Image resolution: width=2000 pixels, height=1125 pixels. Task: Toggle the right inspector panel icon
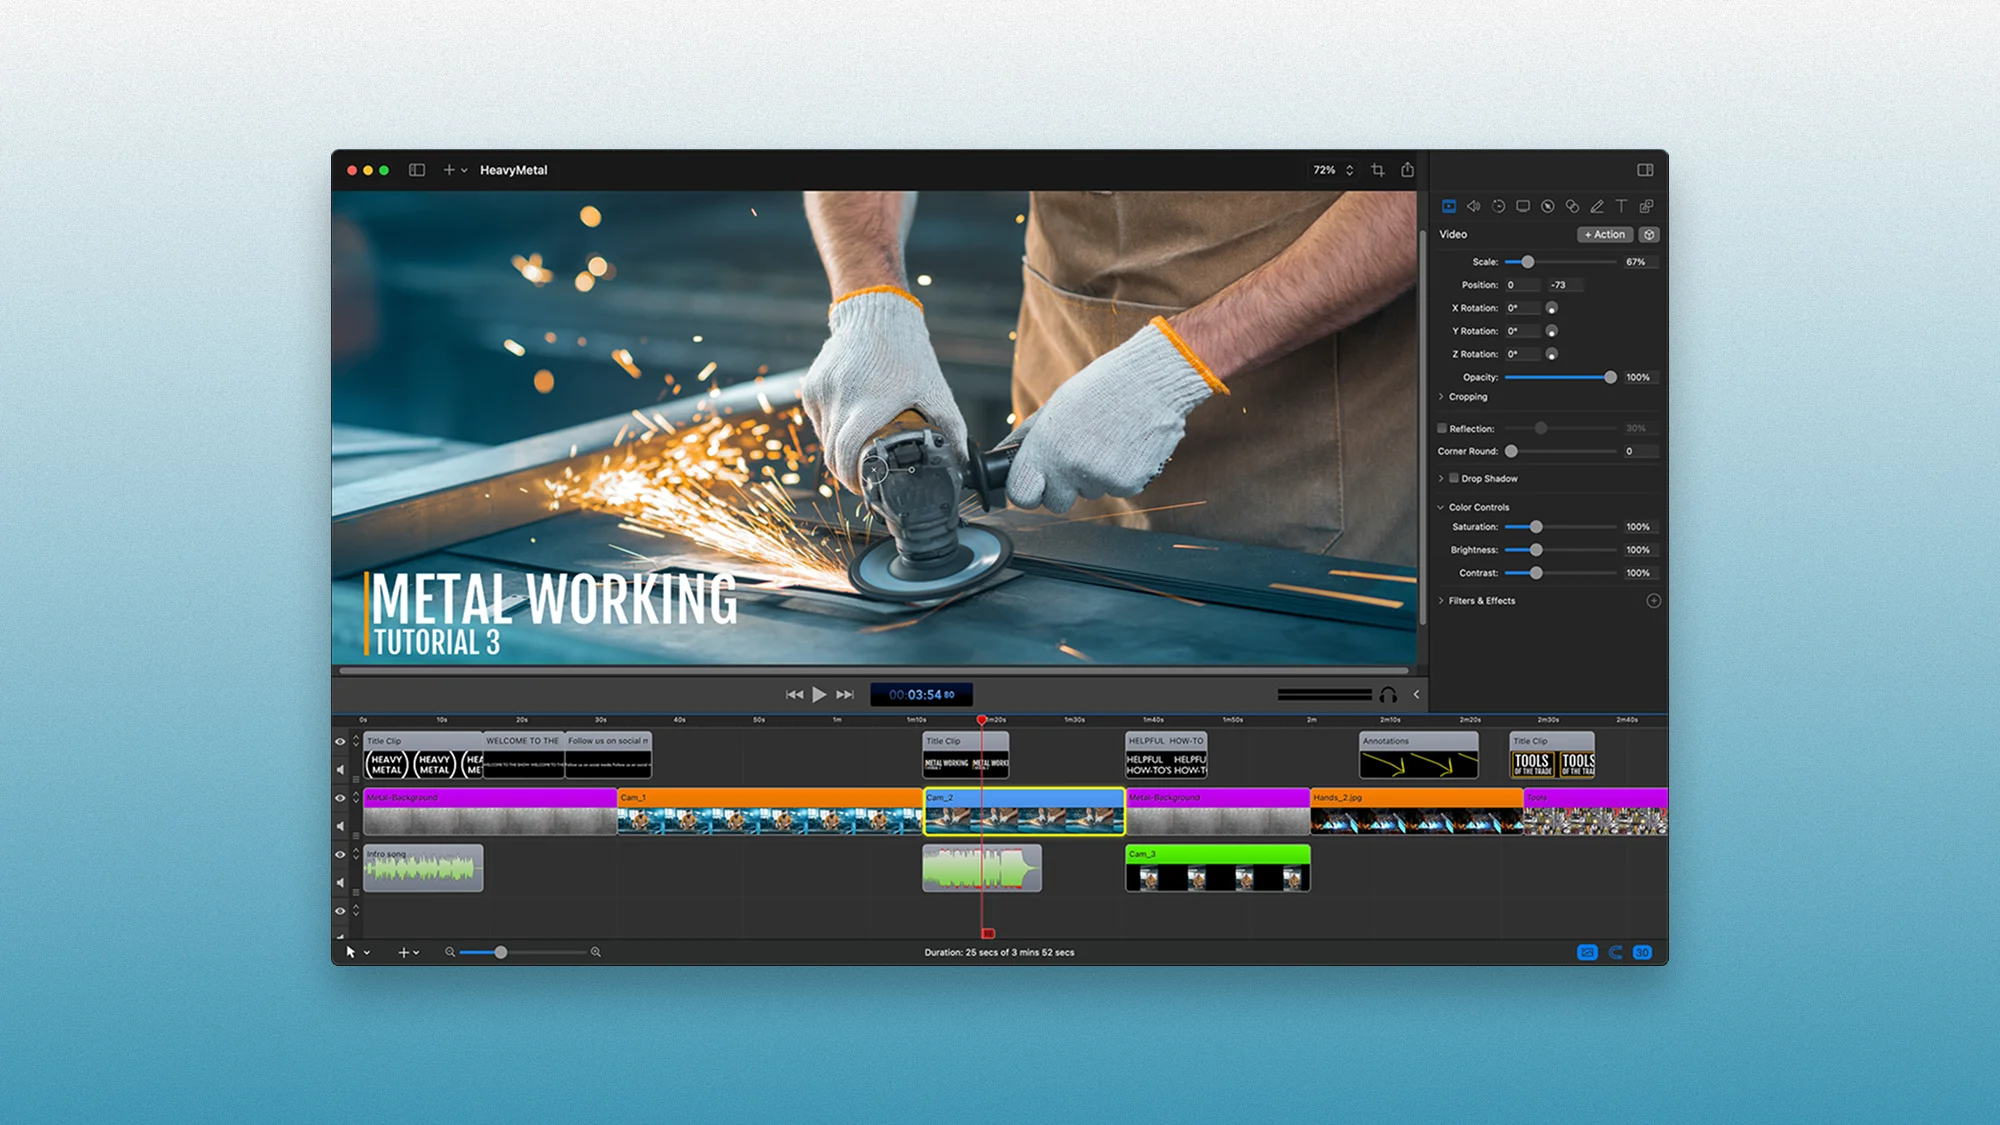click(x=1645, y=170)
